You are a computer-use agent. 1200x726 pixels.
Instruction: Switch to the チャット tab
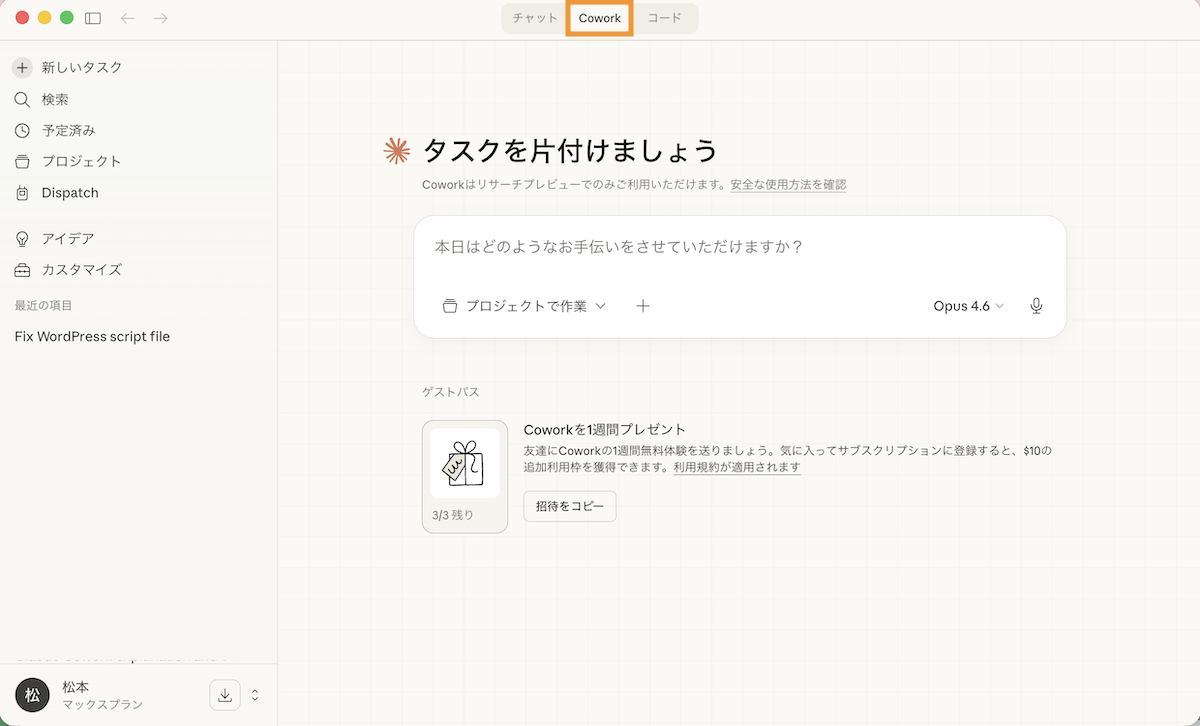tap(535, 18)
